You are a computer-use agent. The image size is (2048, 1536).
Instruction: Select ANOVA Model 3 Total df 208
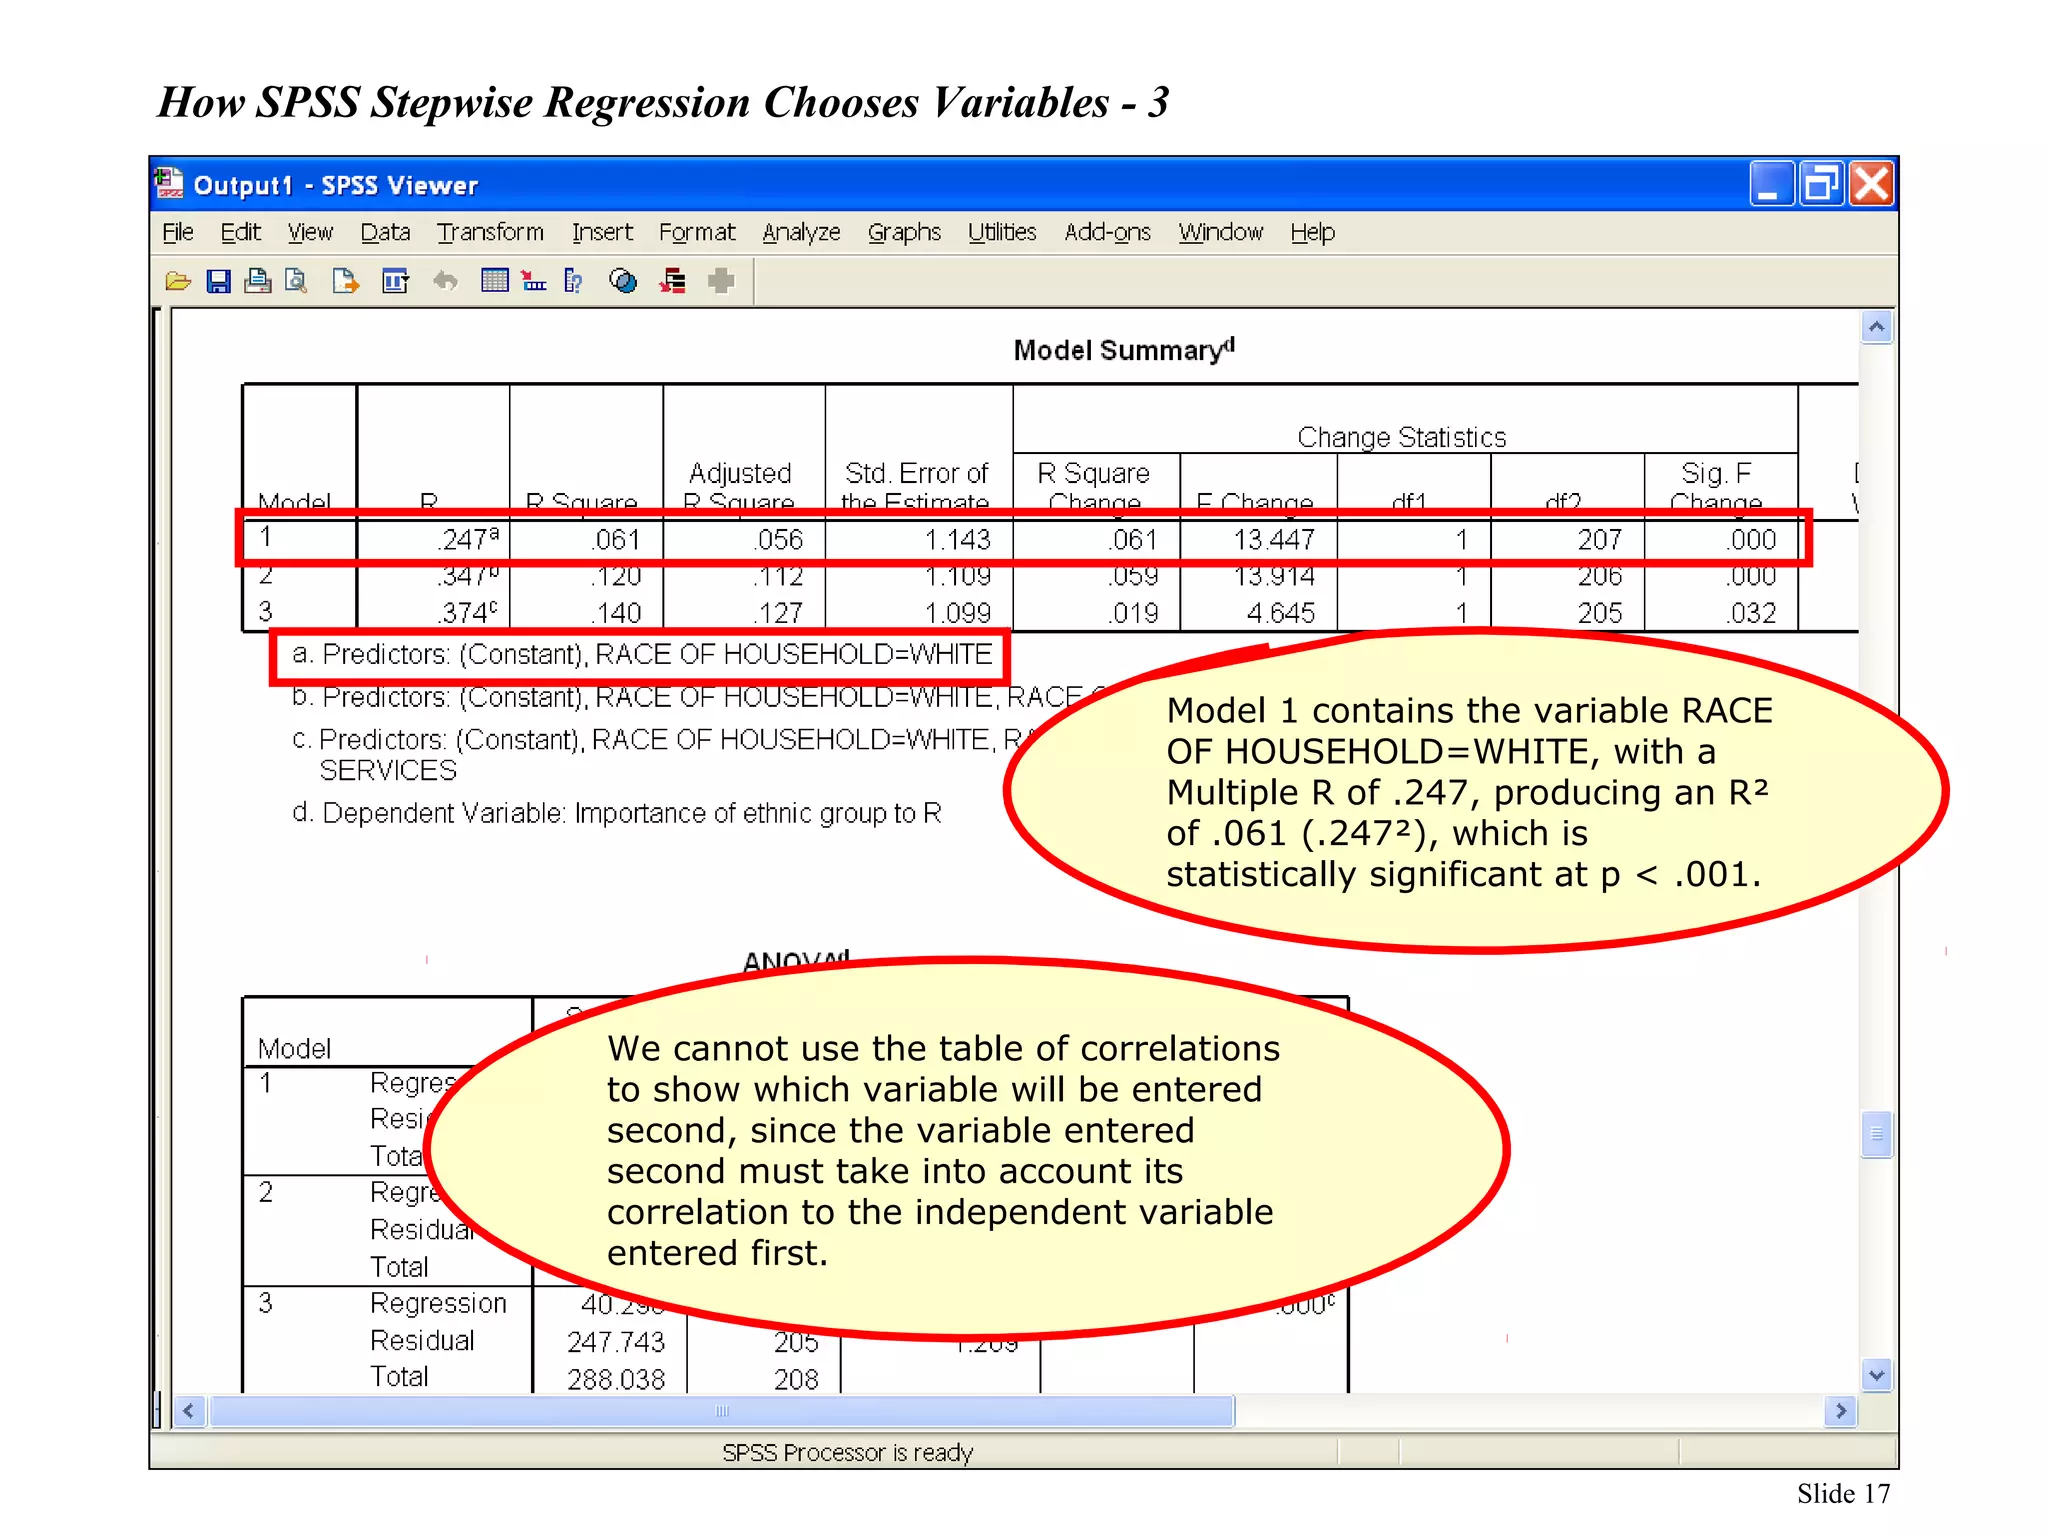796,1379
